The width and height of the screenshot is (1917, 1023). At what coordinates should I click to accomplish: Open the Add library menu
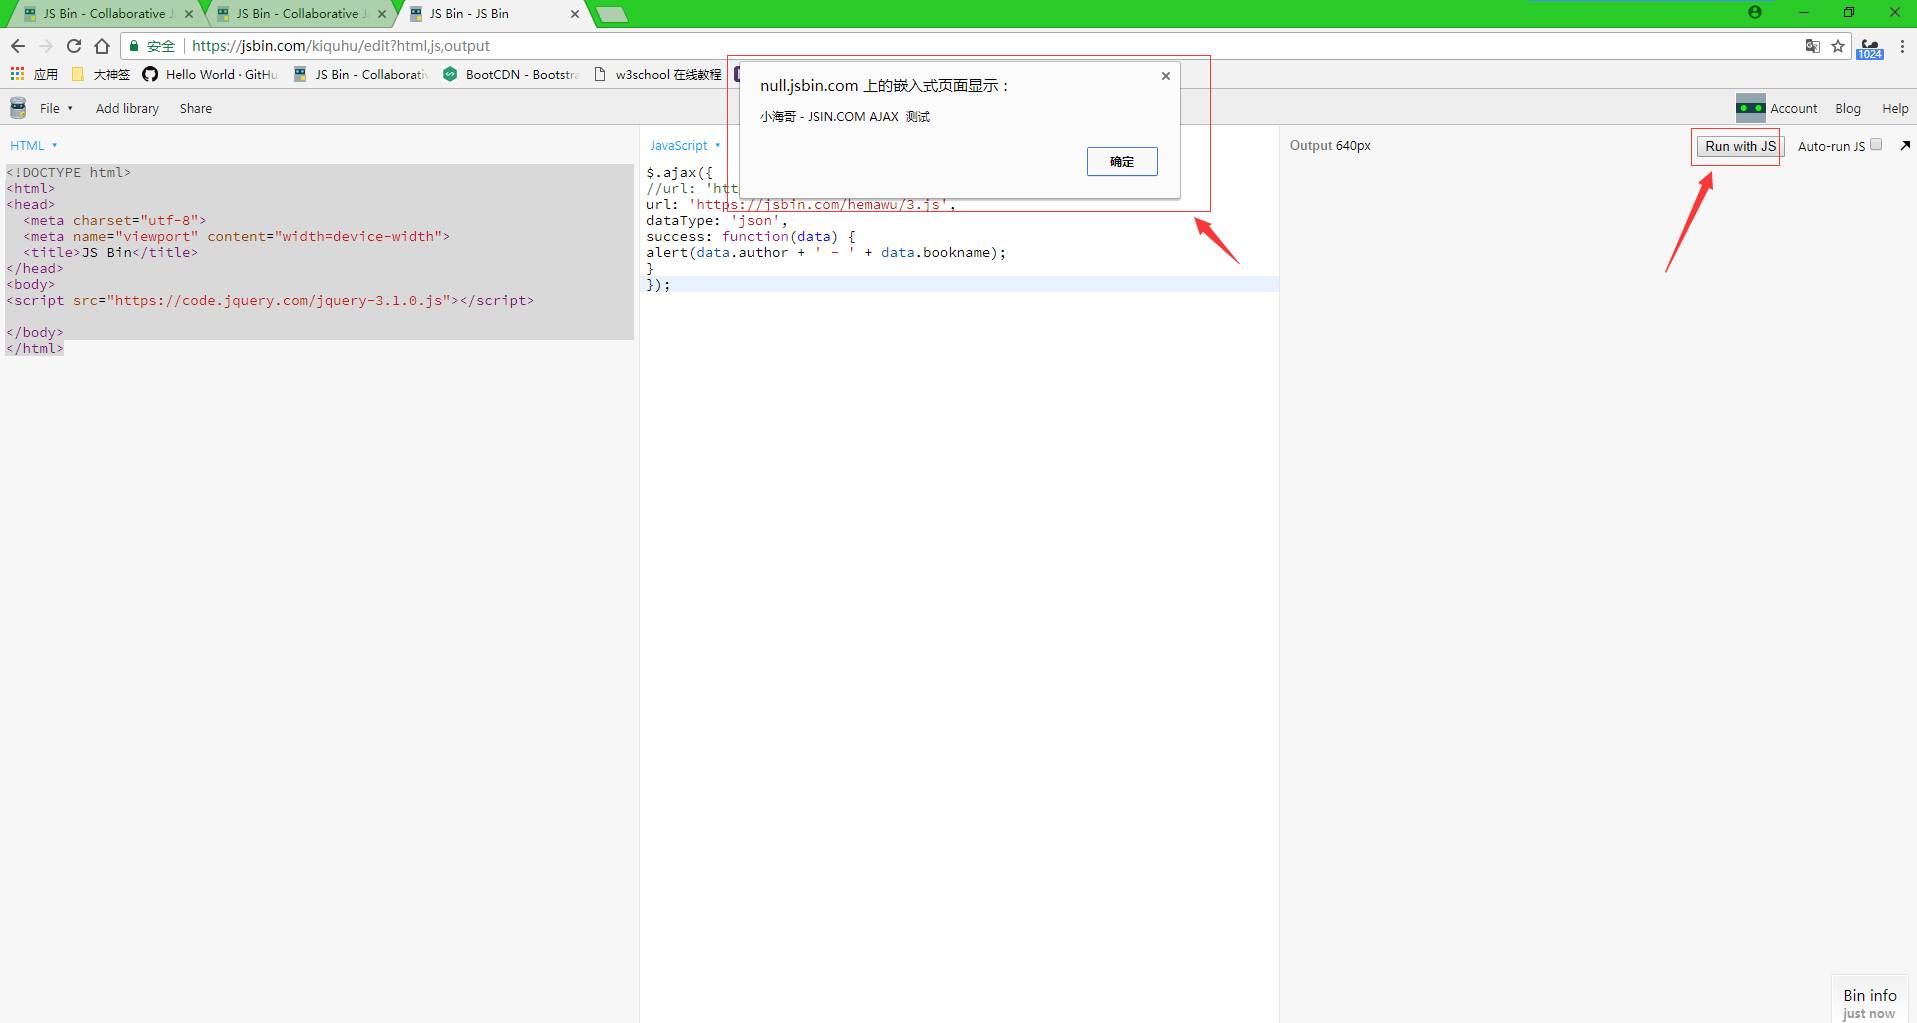[x=127, y=108]
